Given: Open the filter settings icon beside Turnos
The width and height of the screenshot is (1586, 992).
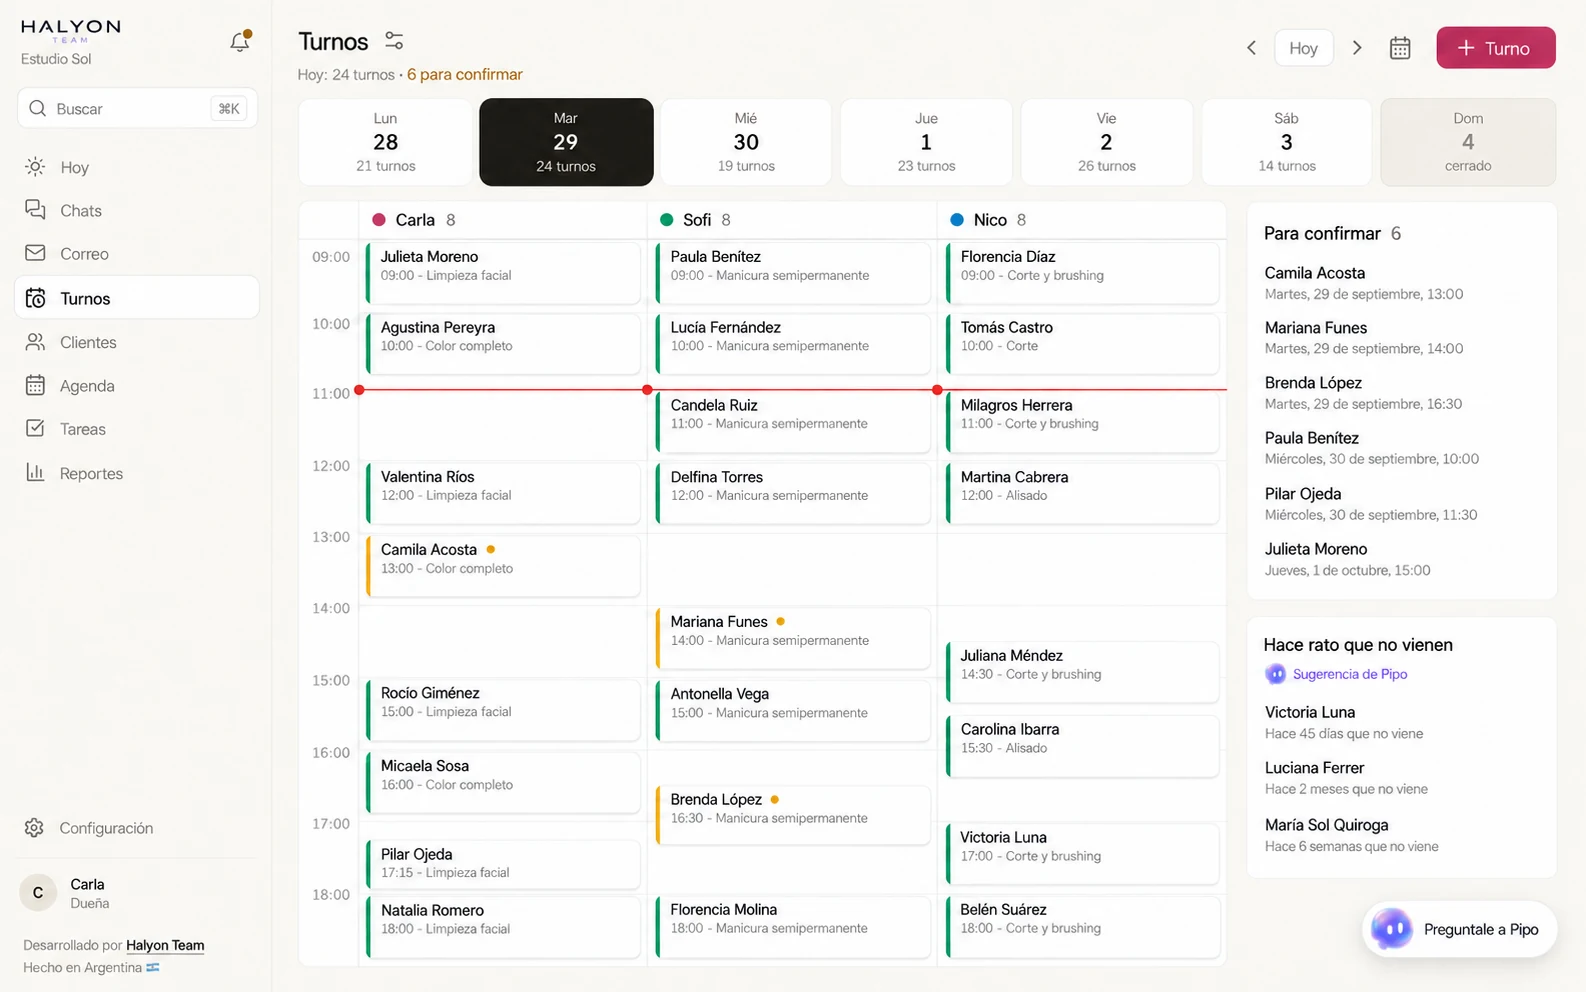Looking at the screenshot, I should (394, 41).
